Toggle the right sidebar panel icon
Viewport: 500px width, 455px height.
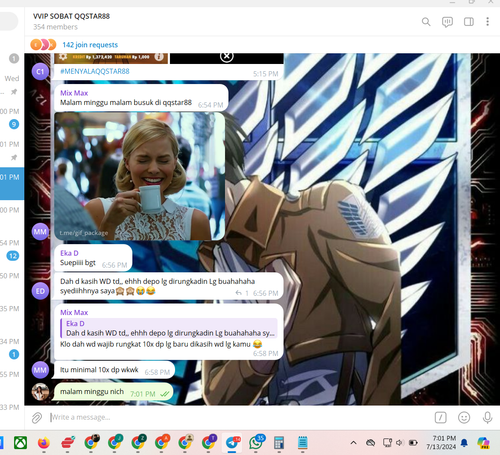pyautogui.click(x=469, y=22)
